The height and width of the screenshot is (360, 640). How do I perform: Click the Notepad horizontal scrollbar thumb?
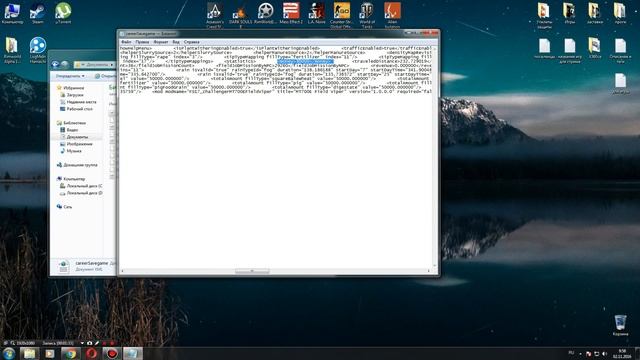(x=252, y=271)
